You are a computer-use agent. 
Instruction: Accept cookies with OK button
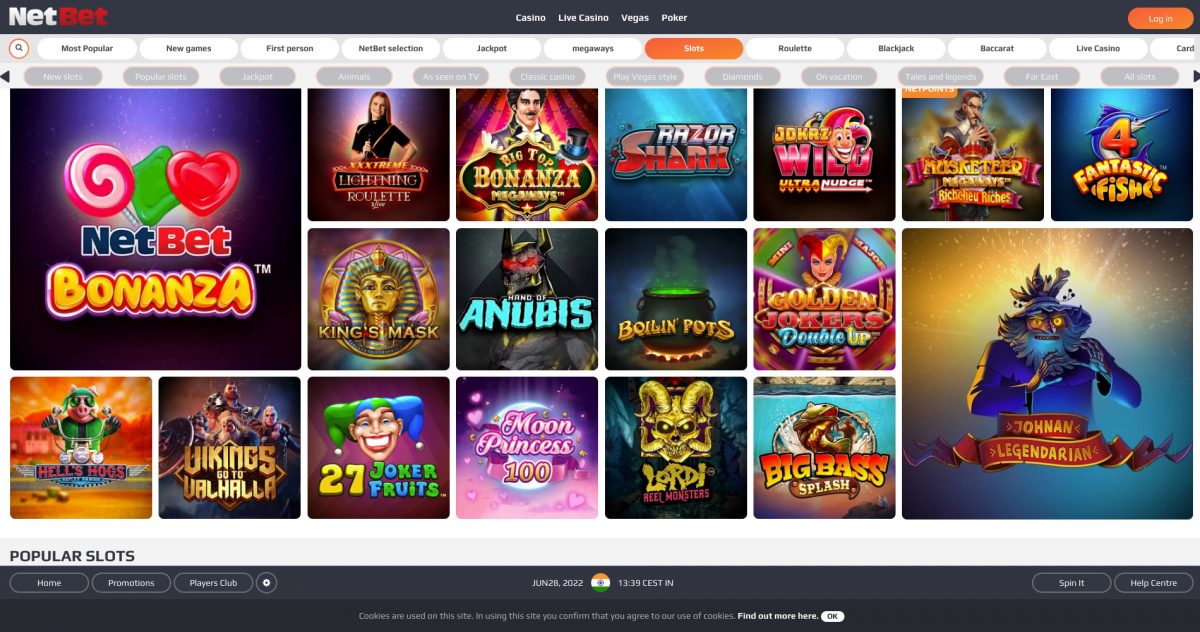[832, 616]
